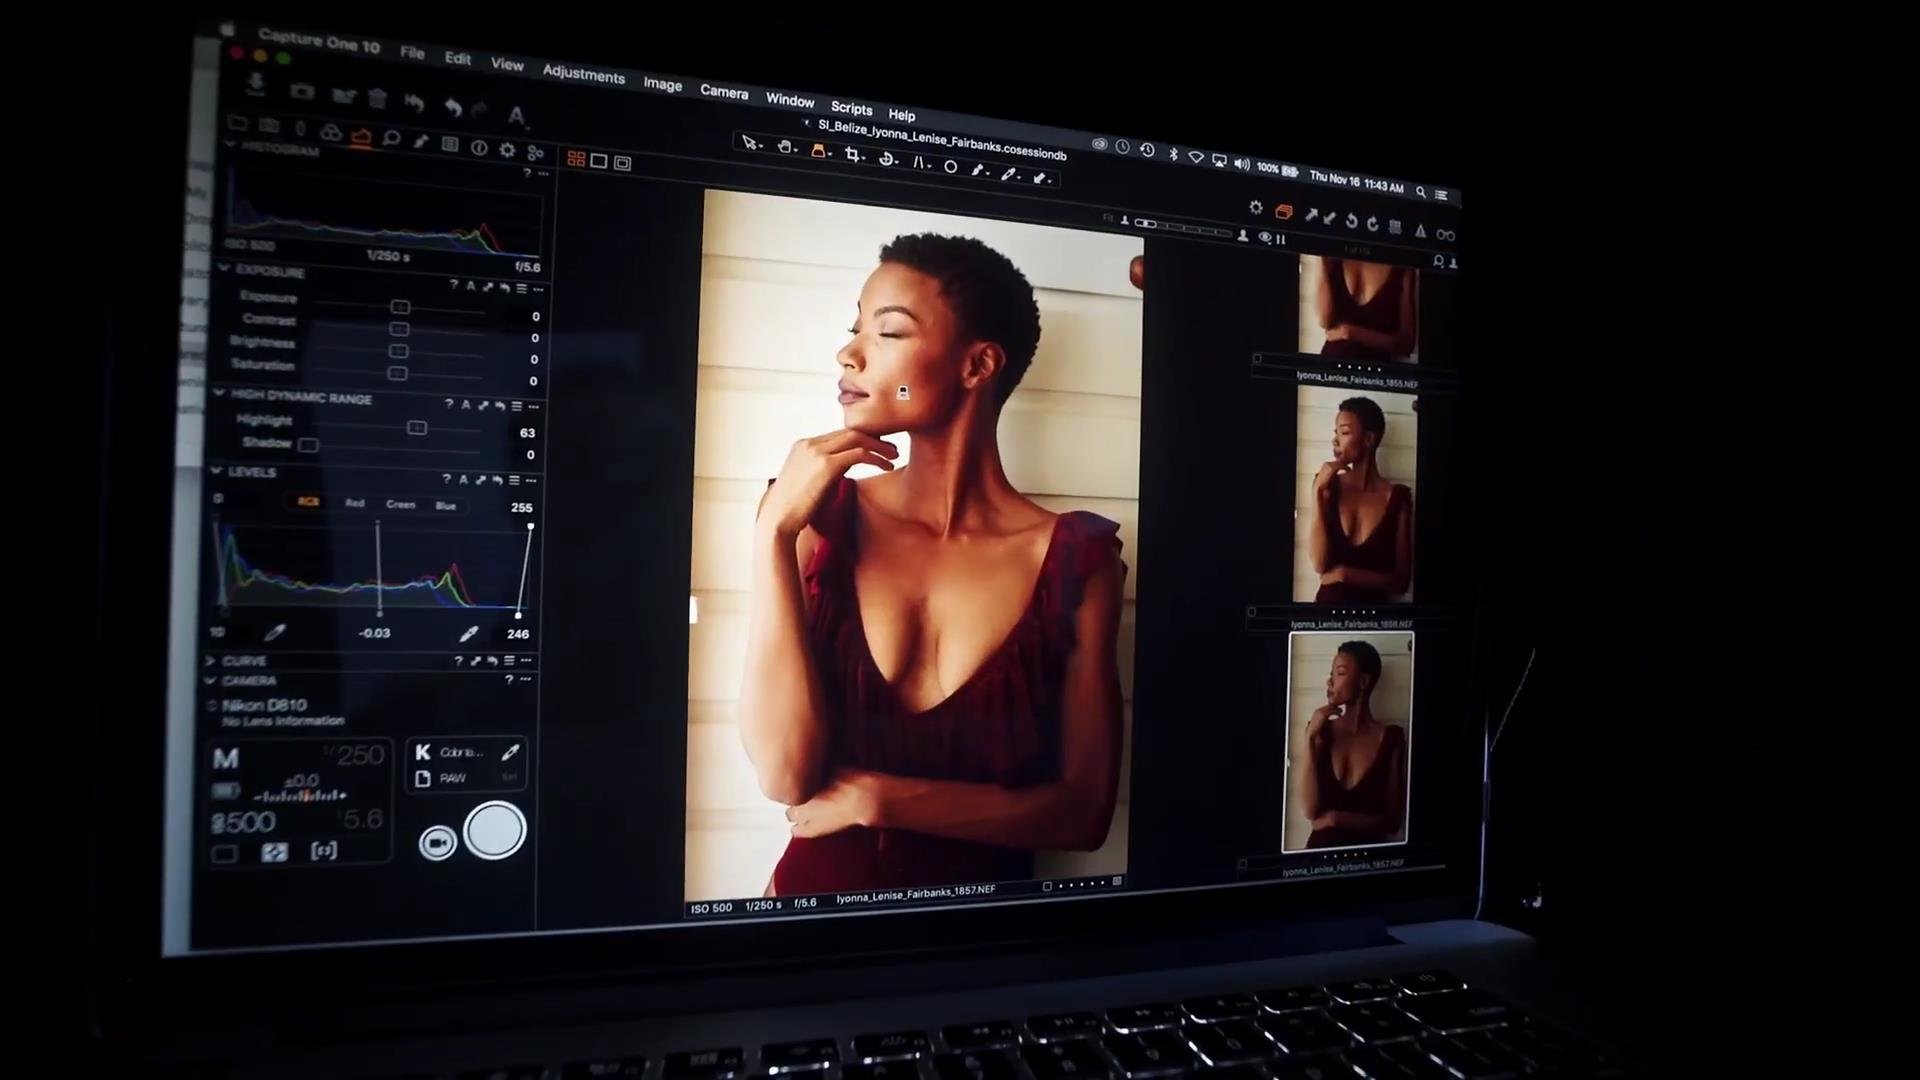Toggle the proofing glasses icon
This screenshot has width=1920, height=1080.
[x=1445, y=235]
